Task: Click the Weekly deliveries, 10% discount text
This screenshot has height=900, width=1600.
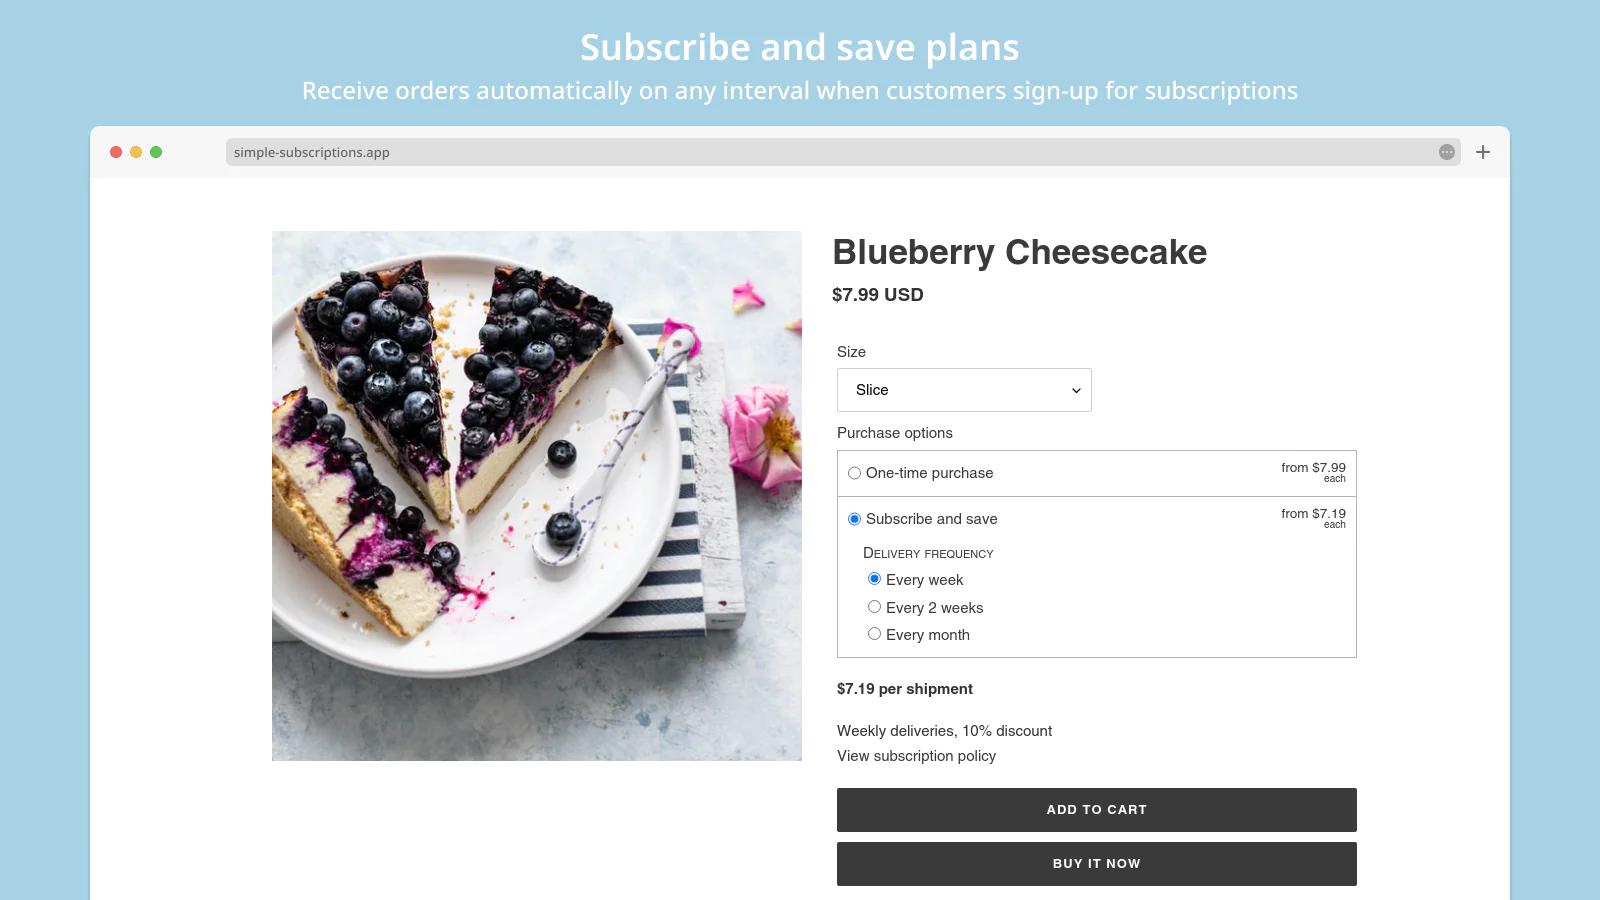Action: [x=944, y=731]
